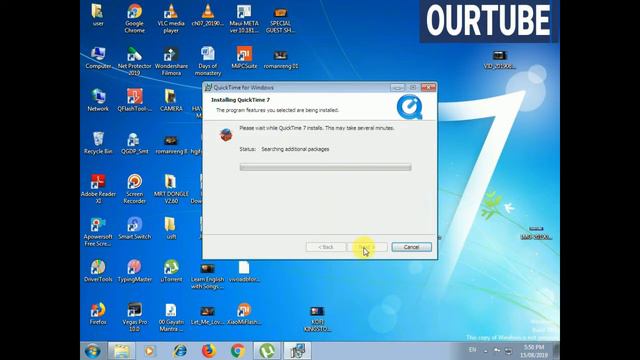Image resolution: width=640 pixels, height=360 pixels.
Task: Open the user folder icon on desktop
Action: pyautogui.click(x=98, y=15)
